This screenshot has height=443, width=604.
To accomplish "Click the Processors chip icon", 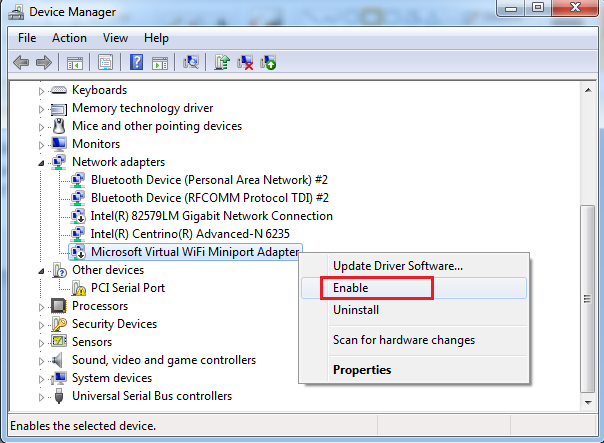I will (59, 306).
